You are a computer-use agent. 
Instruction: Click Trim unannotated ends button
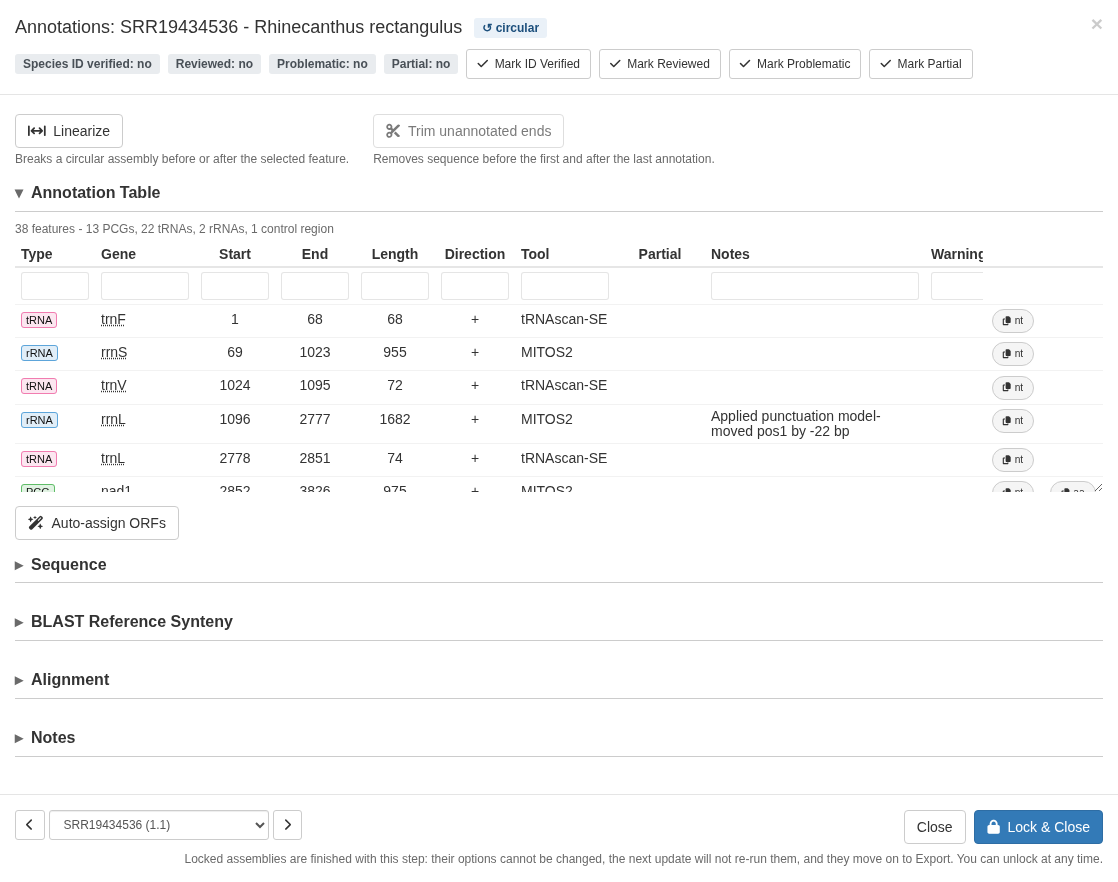coord(468,131)
